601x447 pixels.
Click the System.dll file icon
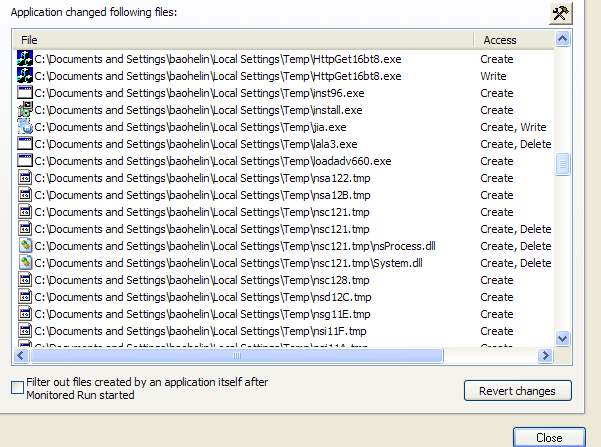[26, 263]
